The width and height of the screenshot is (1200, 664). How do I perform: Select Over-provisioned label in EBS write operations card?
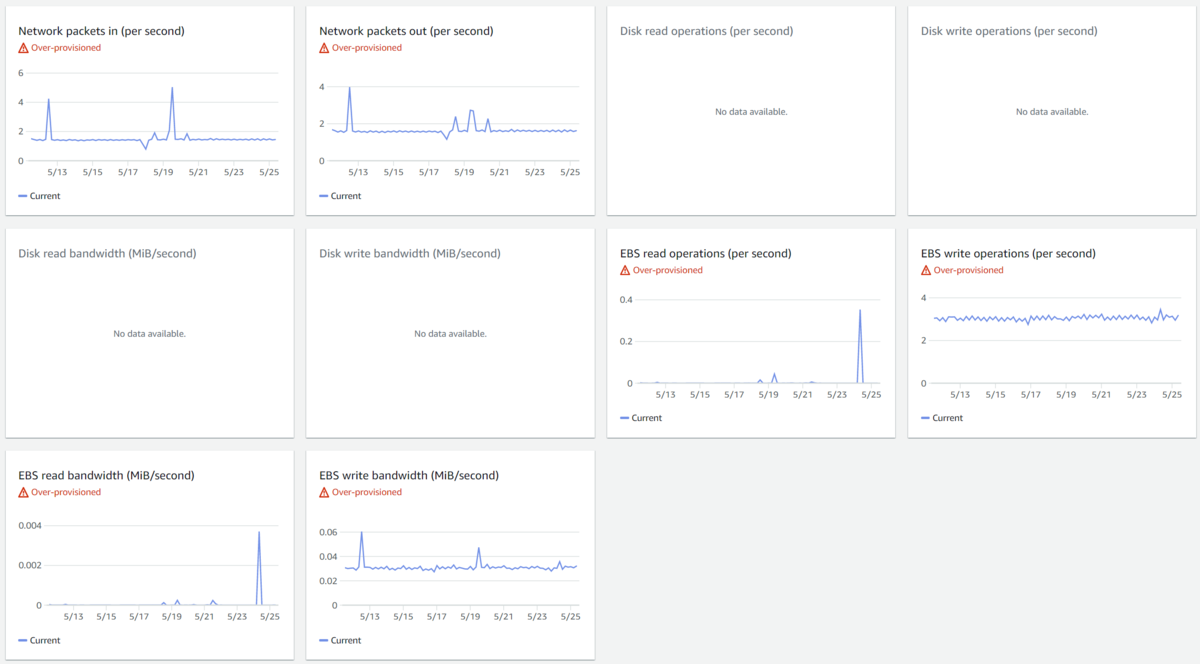click(968, 270)
